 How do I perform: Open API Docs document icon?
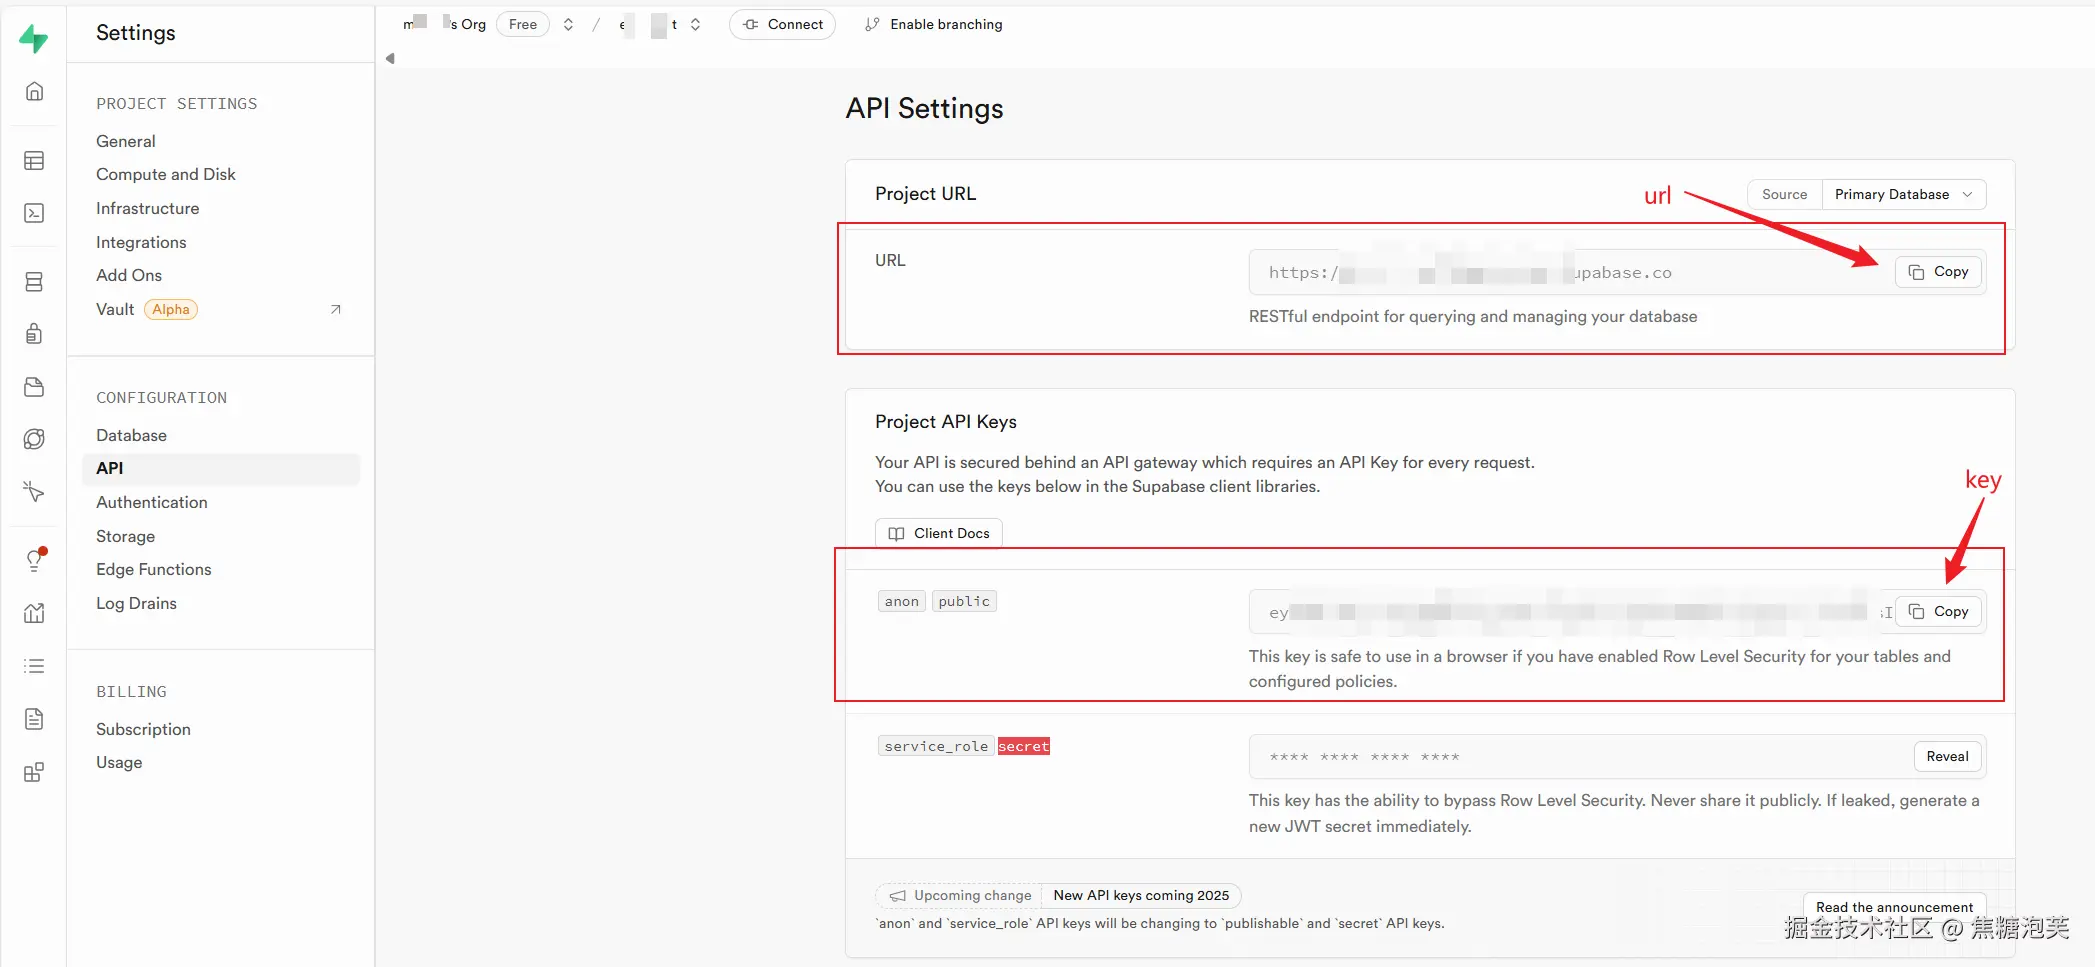click(x=34, y=719)
